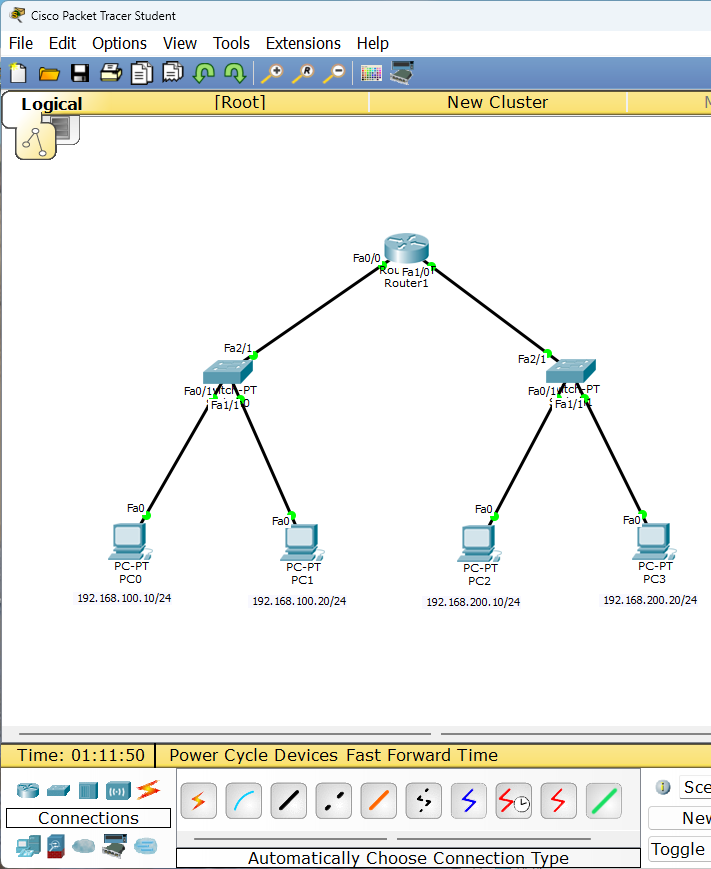Choose the light blue console cable
The height and width of the screenshot is (869, 711).
[x=243, y=801]
